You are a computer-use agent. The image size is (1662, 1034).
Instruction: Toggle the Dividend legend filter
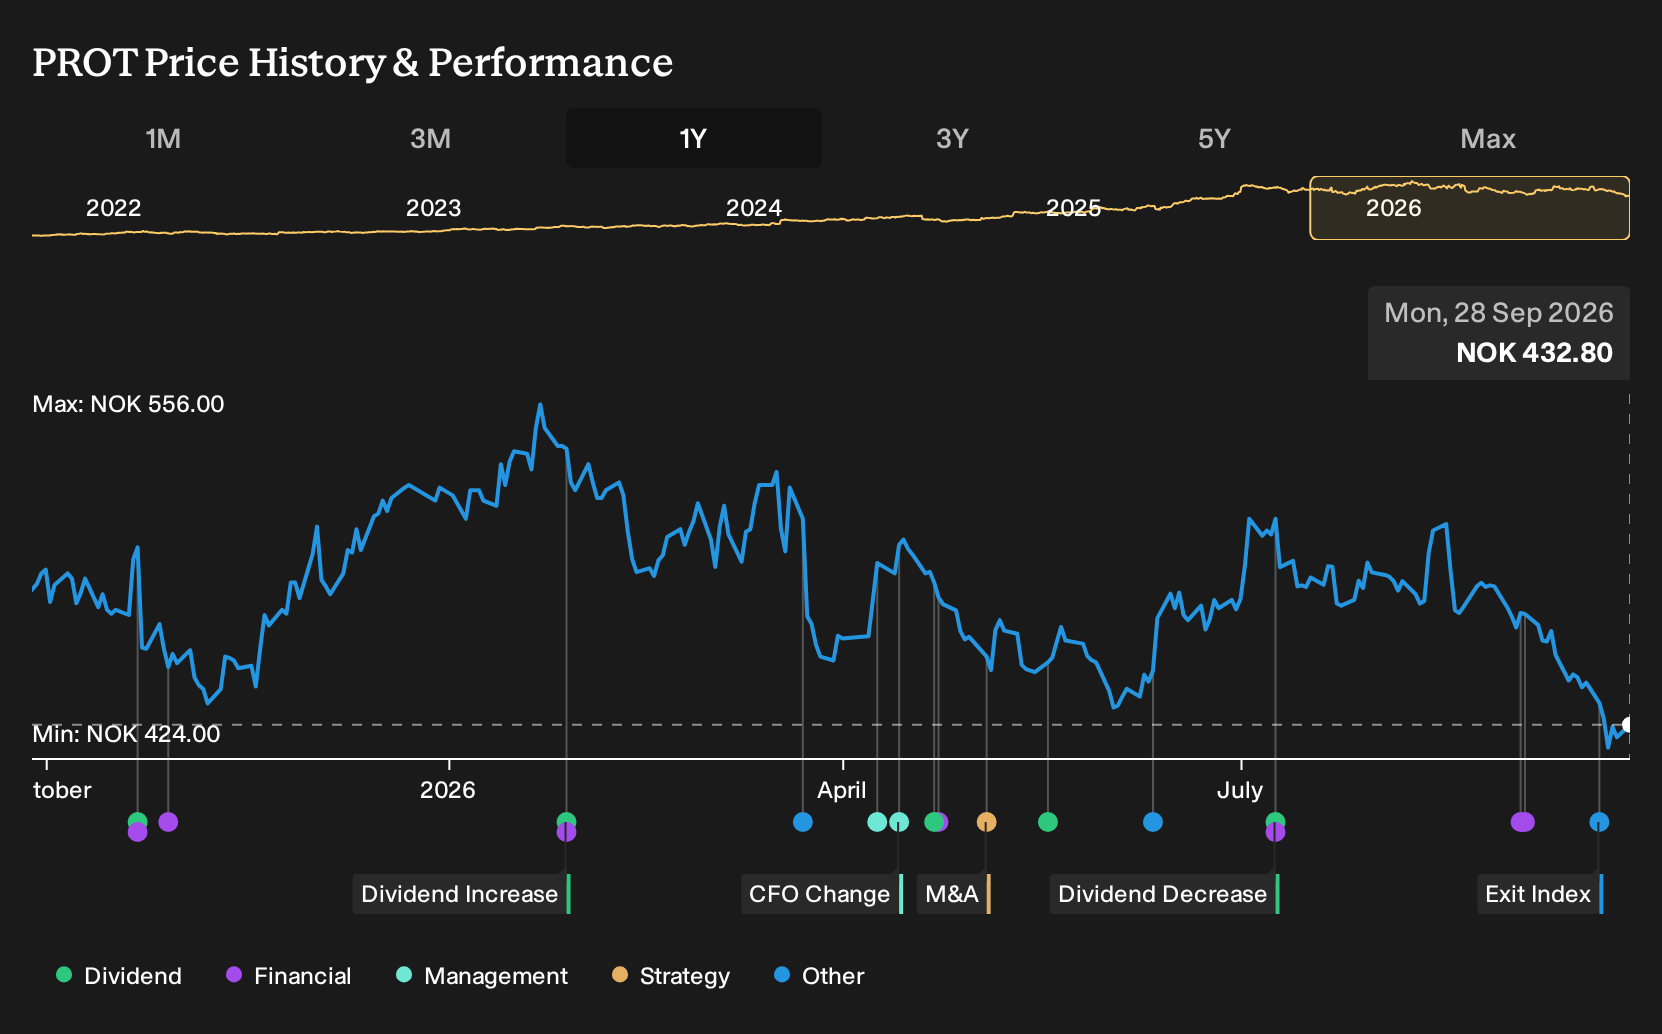coord(119,976)
